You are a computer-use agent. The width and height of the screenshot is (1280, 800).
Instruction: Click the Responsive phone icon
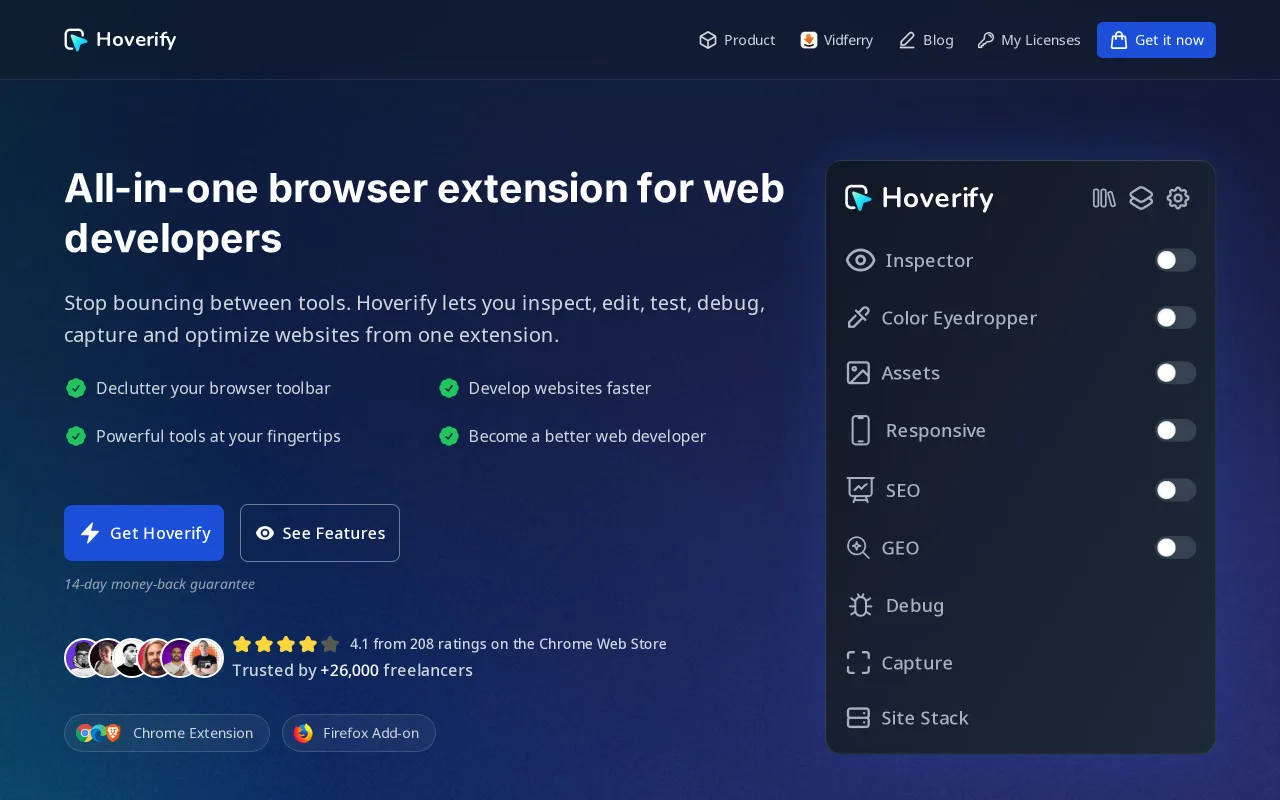tap(860, 430)
